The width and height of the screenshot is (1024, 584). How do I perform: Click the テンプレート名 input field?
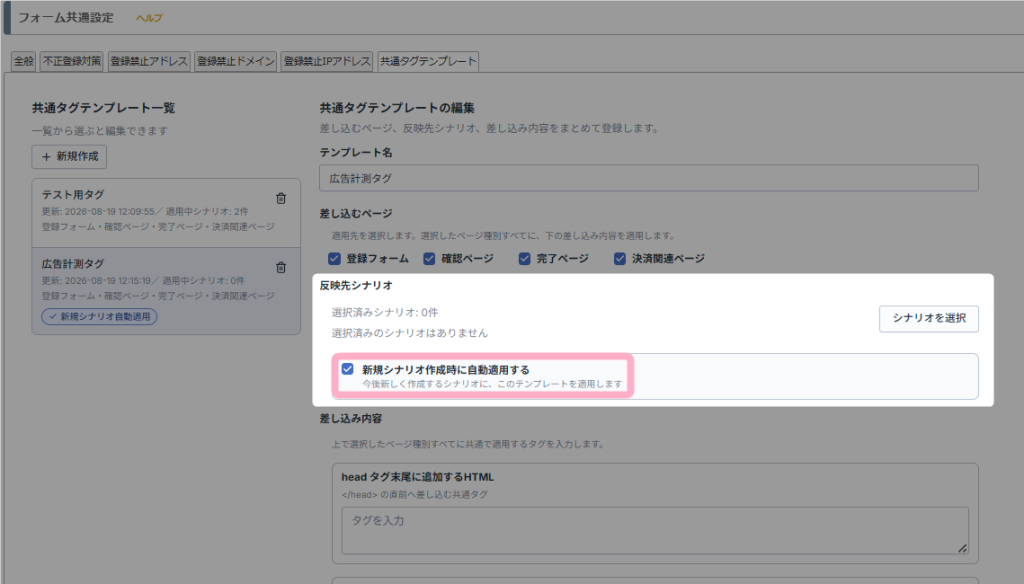(x=648, y=178)
